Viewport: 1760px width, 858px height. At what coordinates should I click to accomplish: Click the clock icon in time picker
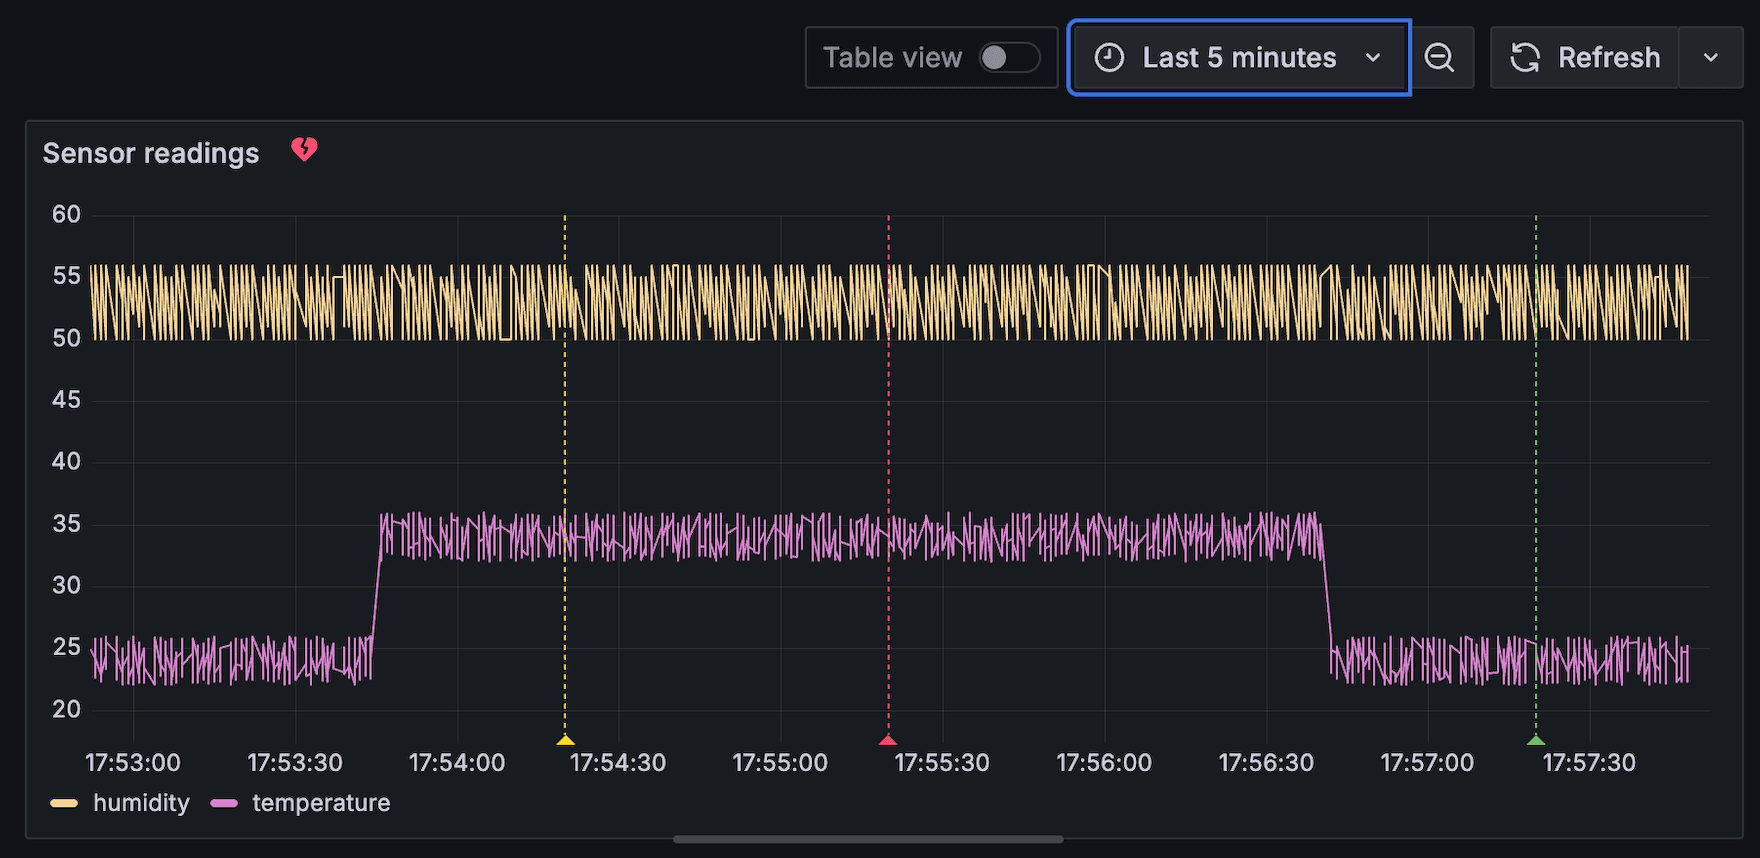click(x=1109, y=58)
